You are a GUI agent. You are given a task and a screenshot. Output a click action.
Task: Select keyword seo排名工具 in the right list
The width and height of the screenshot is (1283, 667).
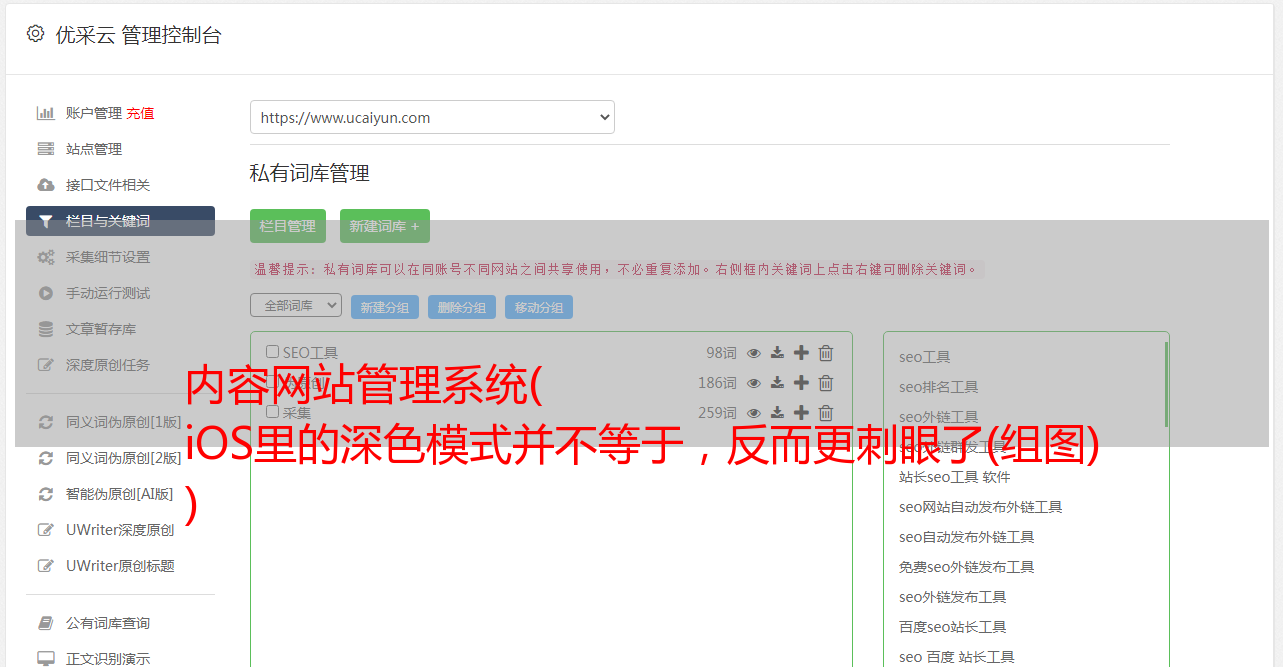tap(938, 387)
